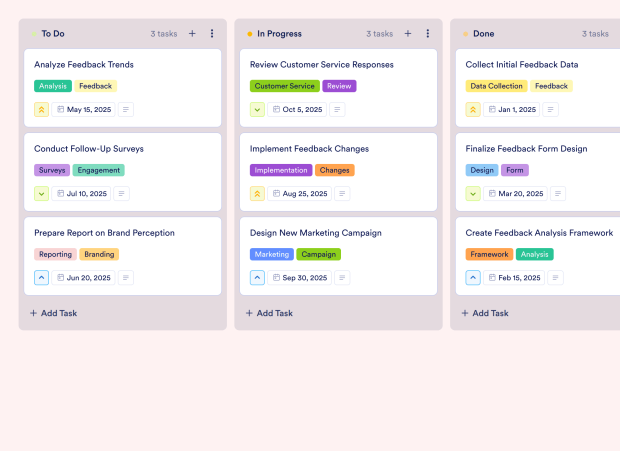The image size is (620, 451).
Task: Click the In Progress column title
Action: [x=280, y=34]
